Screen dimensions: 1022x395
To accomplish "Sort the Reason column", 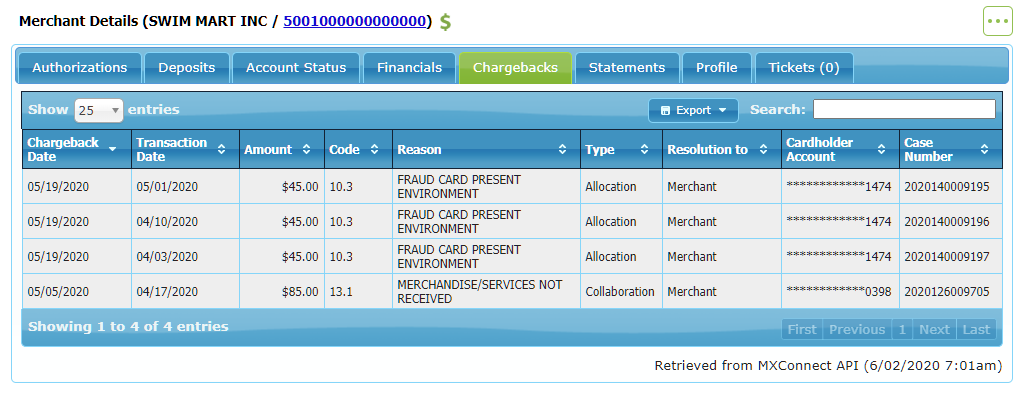I will click(562, 149).
